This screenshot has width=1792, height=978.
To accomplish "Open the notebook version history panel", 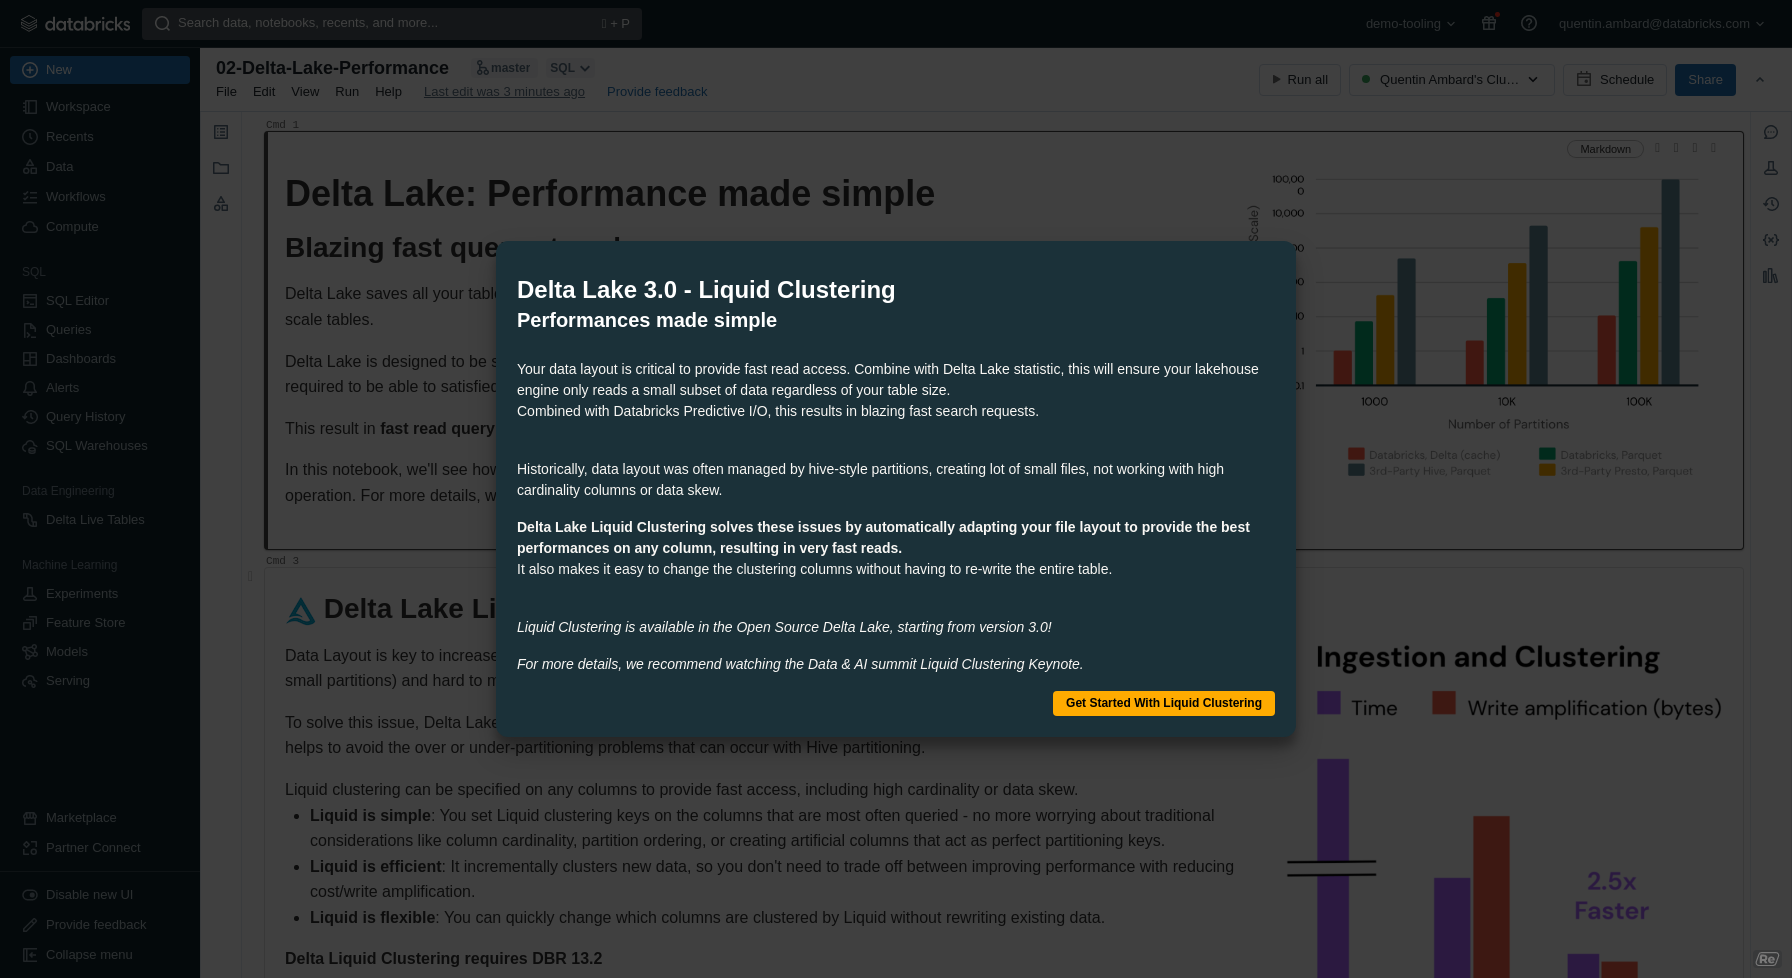I will click(1771, 204).
